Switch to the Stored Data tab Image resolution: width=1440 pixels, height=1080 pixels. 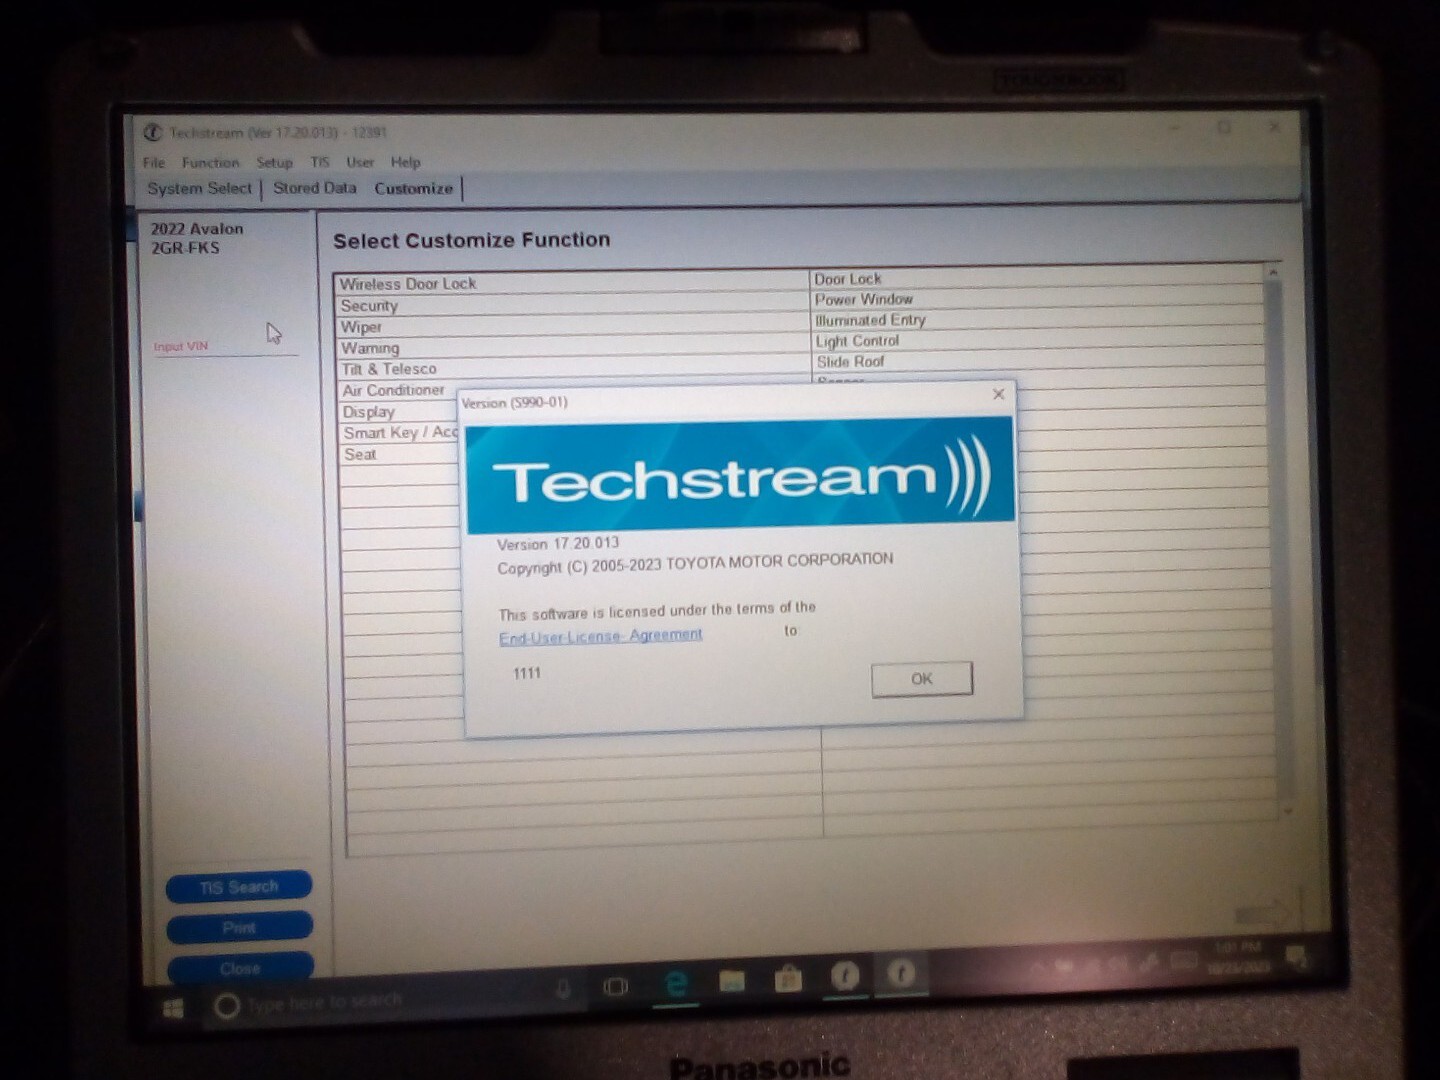click(315, 188)
